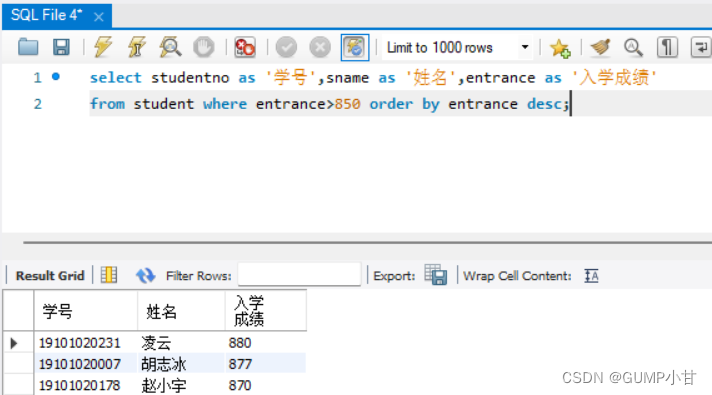Toggle form editor grid icon
712x395 pixels.
click(109, 275)
